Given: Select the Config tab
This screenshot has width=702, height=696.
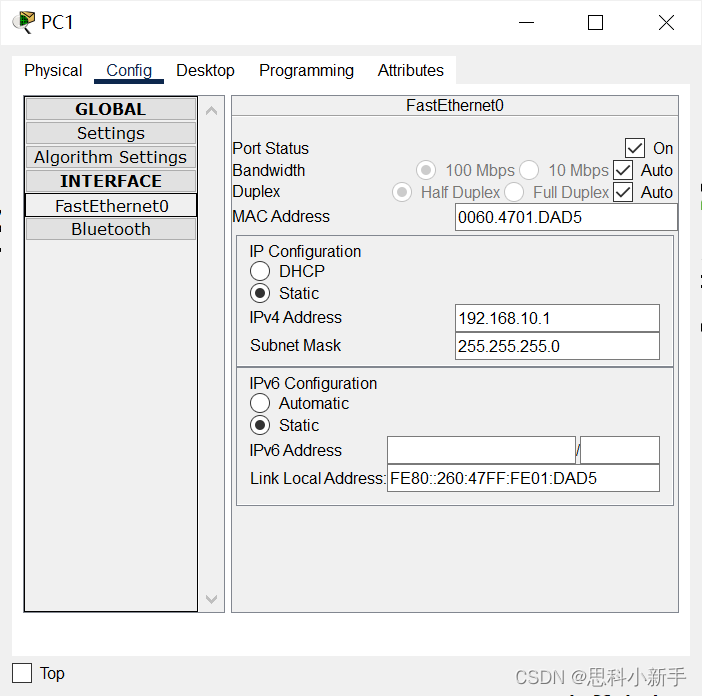Looking at the screenshot, I should coord(129,70).
